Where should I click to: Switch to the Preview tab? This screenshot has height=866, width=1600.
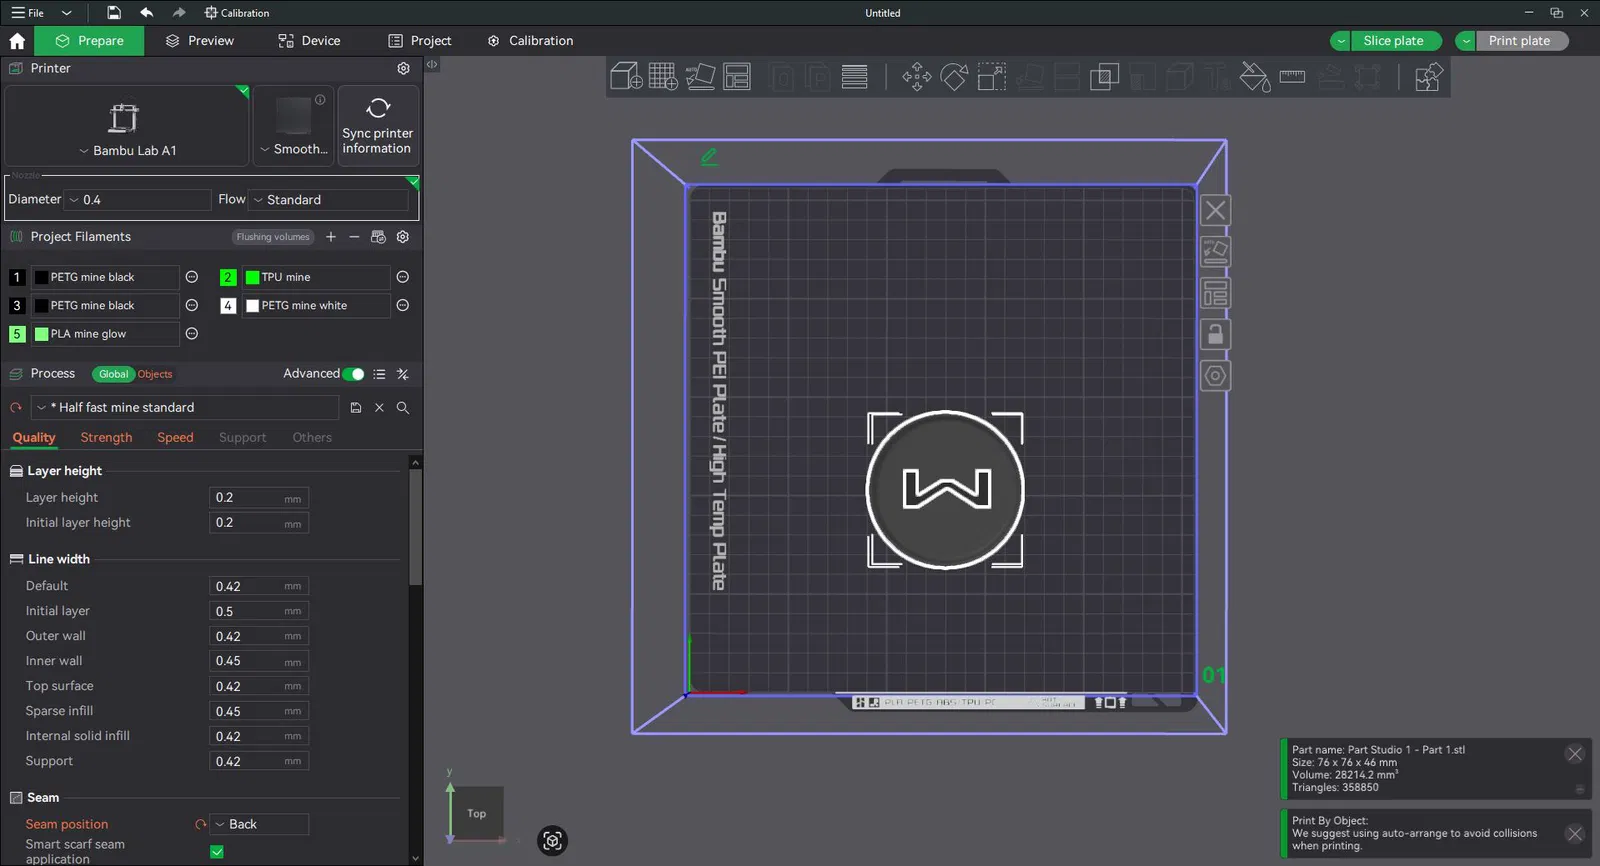[x=200, y=41]
